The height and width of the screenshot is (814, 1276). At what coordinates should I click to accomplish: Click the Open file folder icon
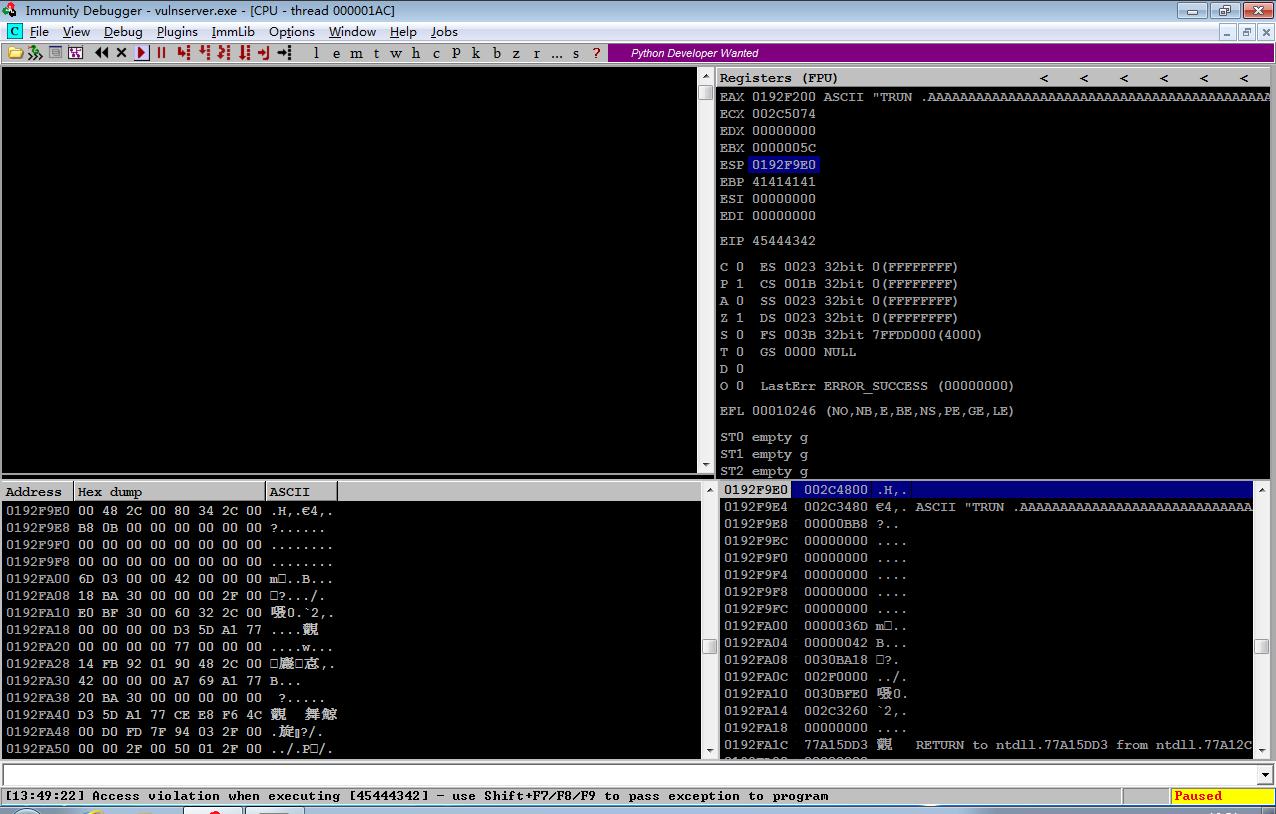pyautogui.click(x=15, y=53)
